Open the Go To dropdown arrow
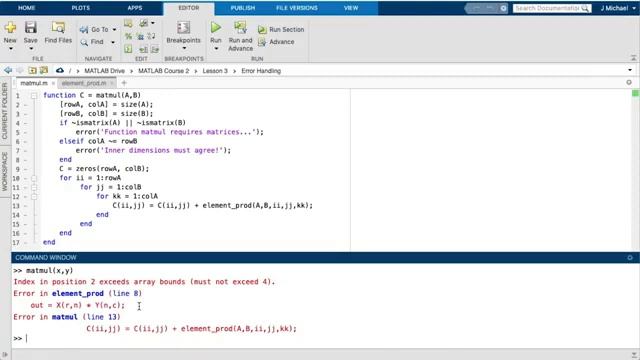 point(114,29)
